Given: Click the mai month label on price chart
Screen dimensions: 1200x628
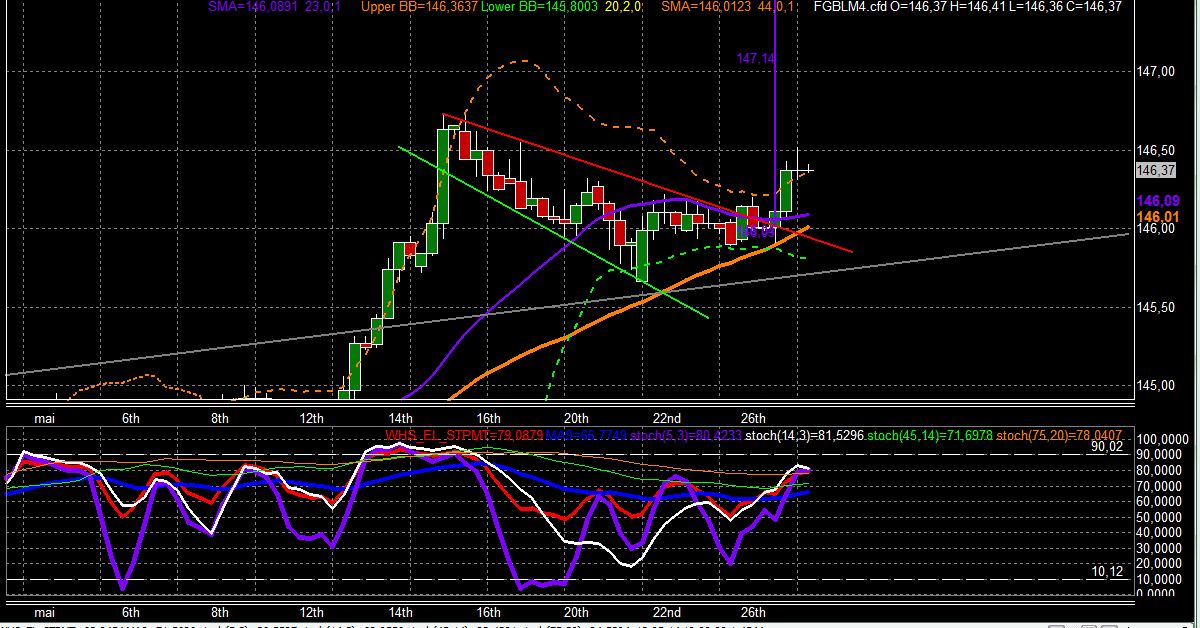Looking at the screenshot, I should [x=43, y=417].
